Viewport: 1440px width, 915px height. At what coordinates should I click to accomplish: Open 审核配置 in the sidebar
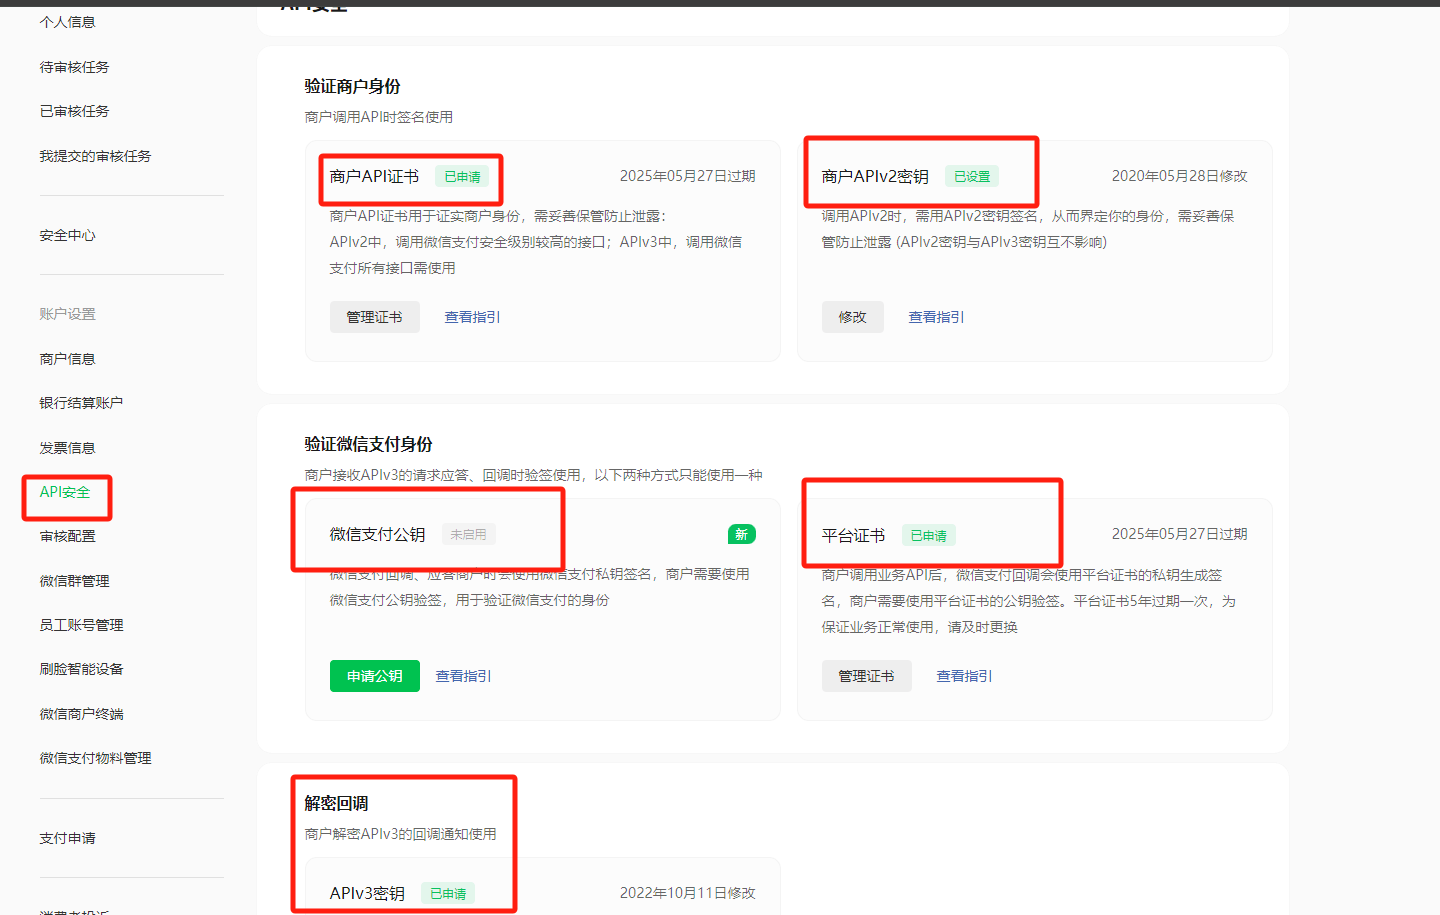pos(67,536)
